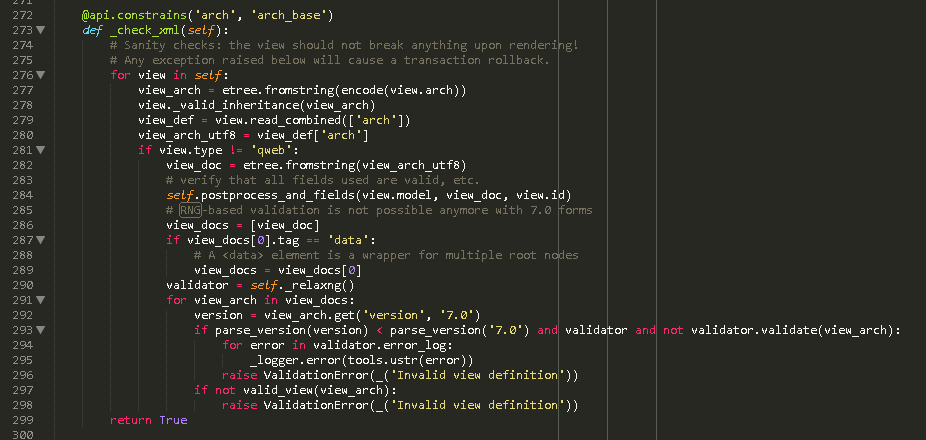Click line number 284 in the gutter
The image size is (926, 440).
[x=22, y=195]
